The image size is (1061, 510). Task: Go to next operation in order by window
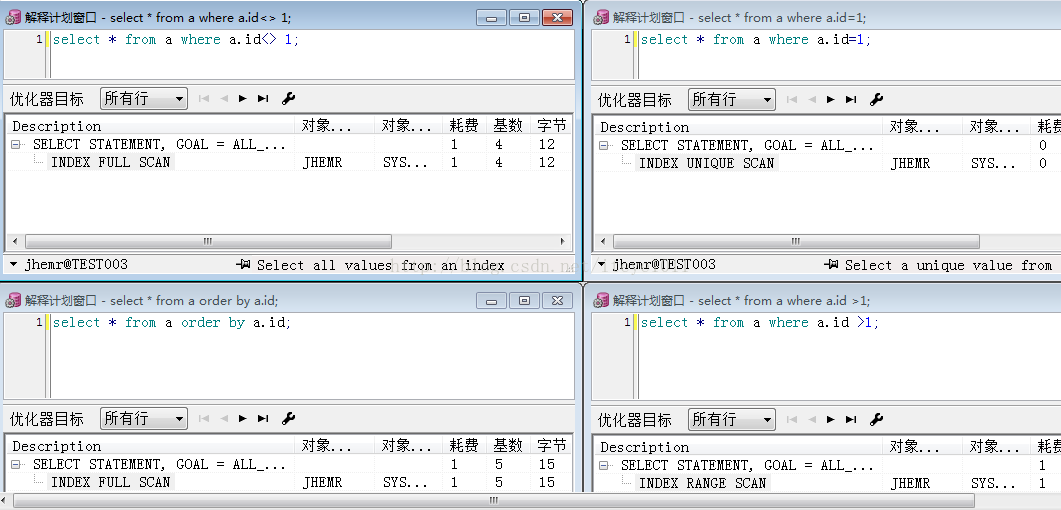[242, 418]
